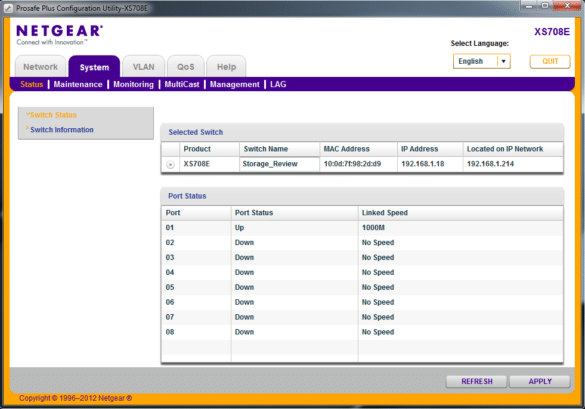The image size is (585, 409).
Task: Switch to the Network tab
Action: pyautogui.click(x=40, y=67)
